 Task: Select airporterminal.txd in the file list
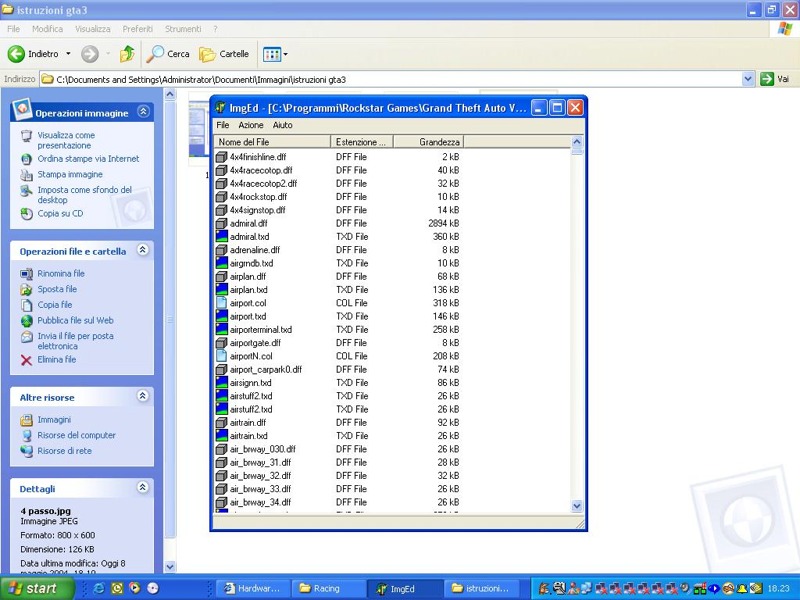click(261, 330)
